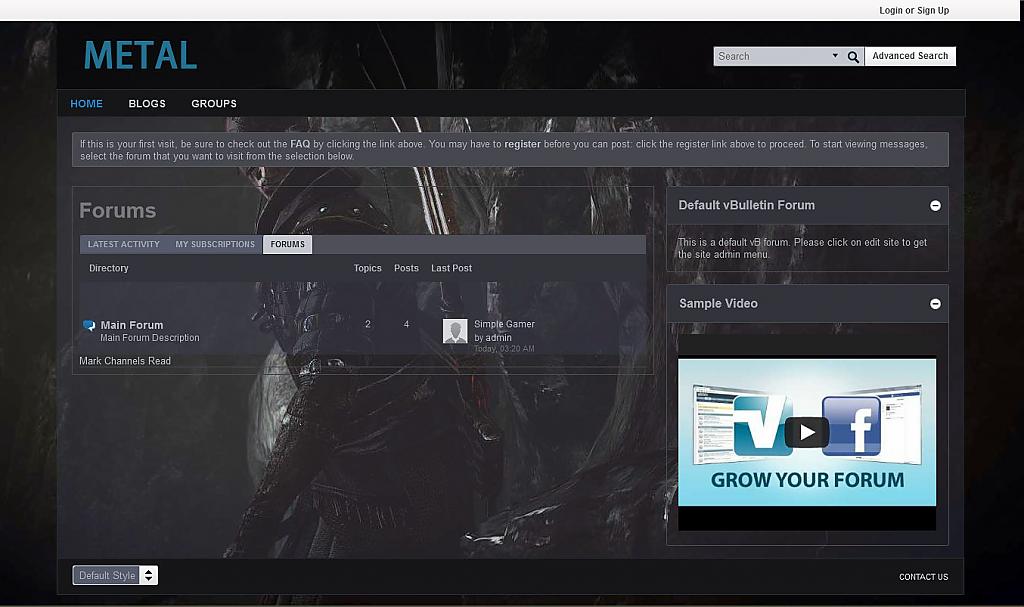The image size is (1024, 607).
Task: Click the Mark Channels Read link
Action: pos(125,361)
